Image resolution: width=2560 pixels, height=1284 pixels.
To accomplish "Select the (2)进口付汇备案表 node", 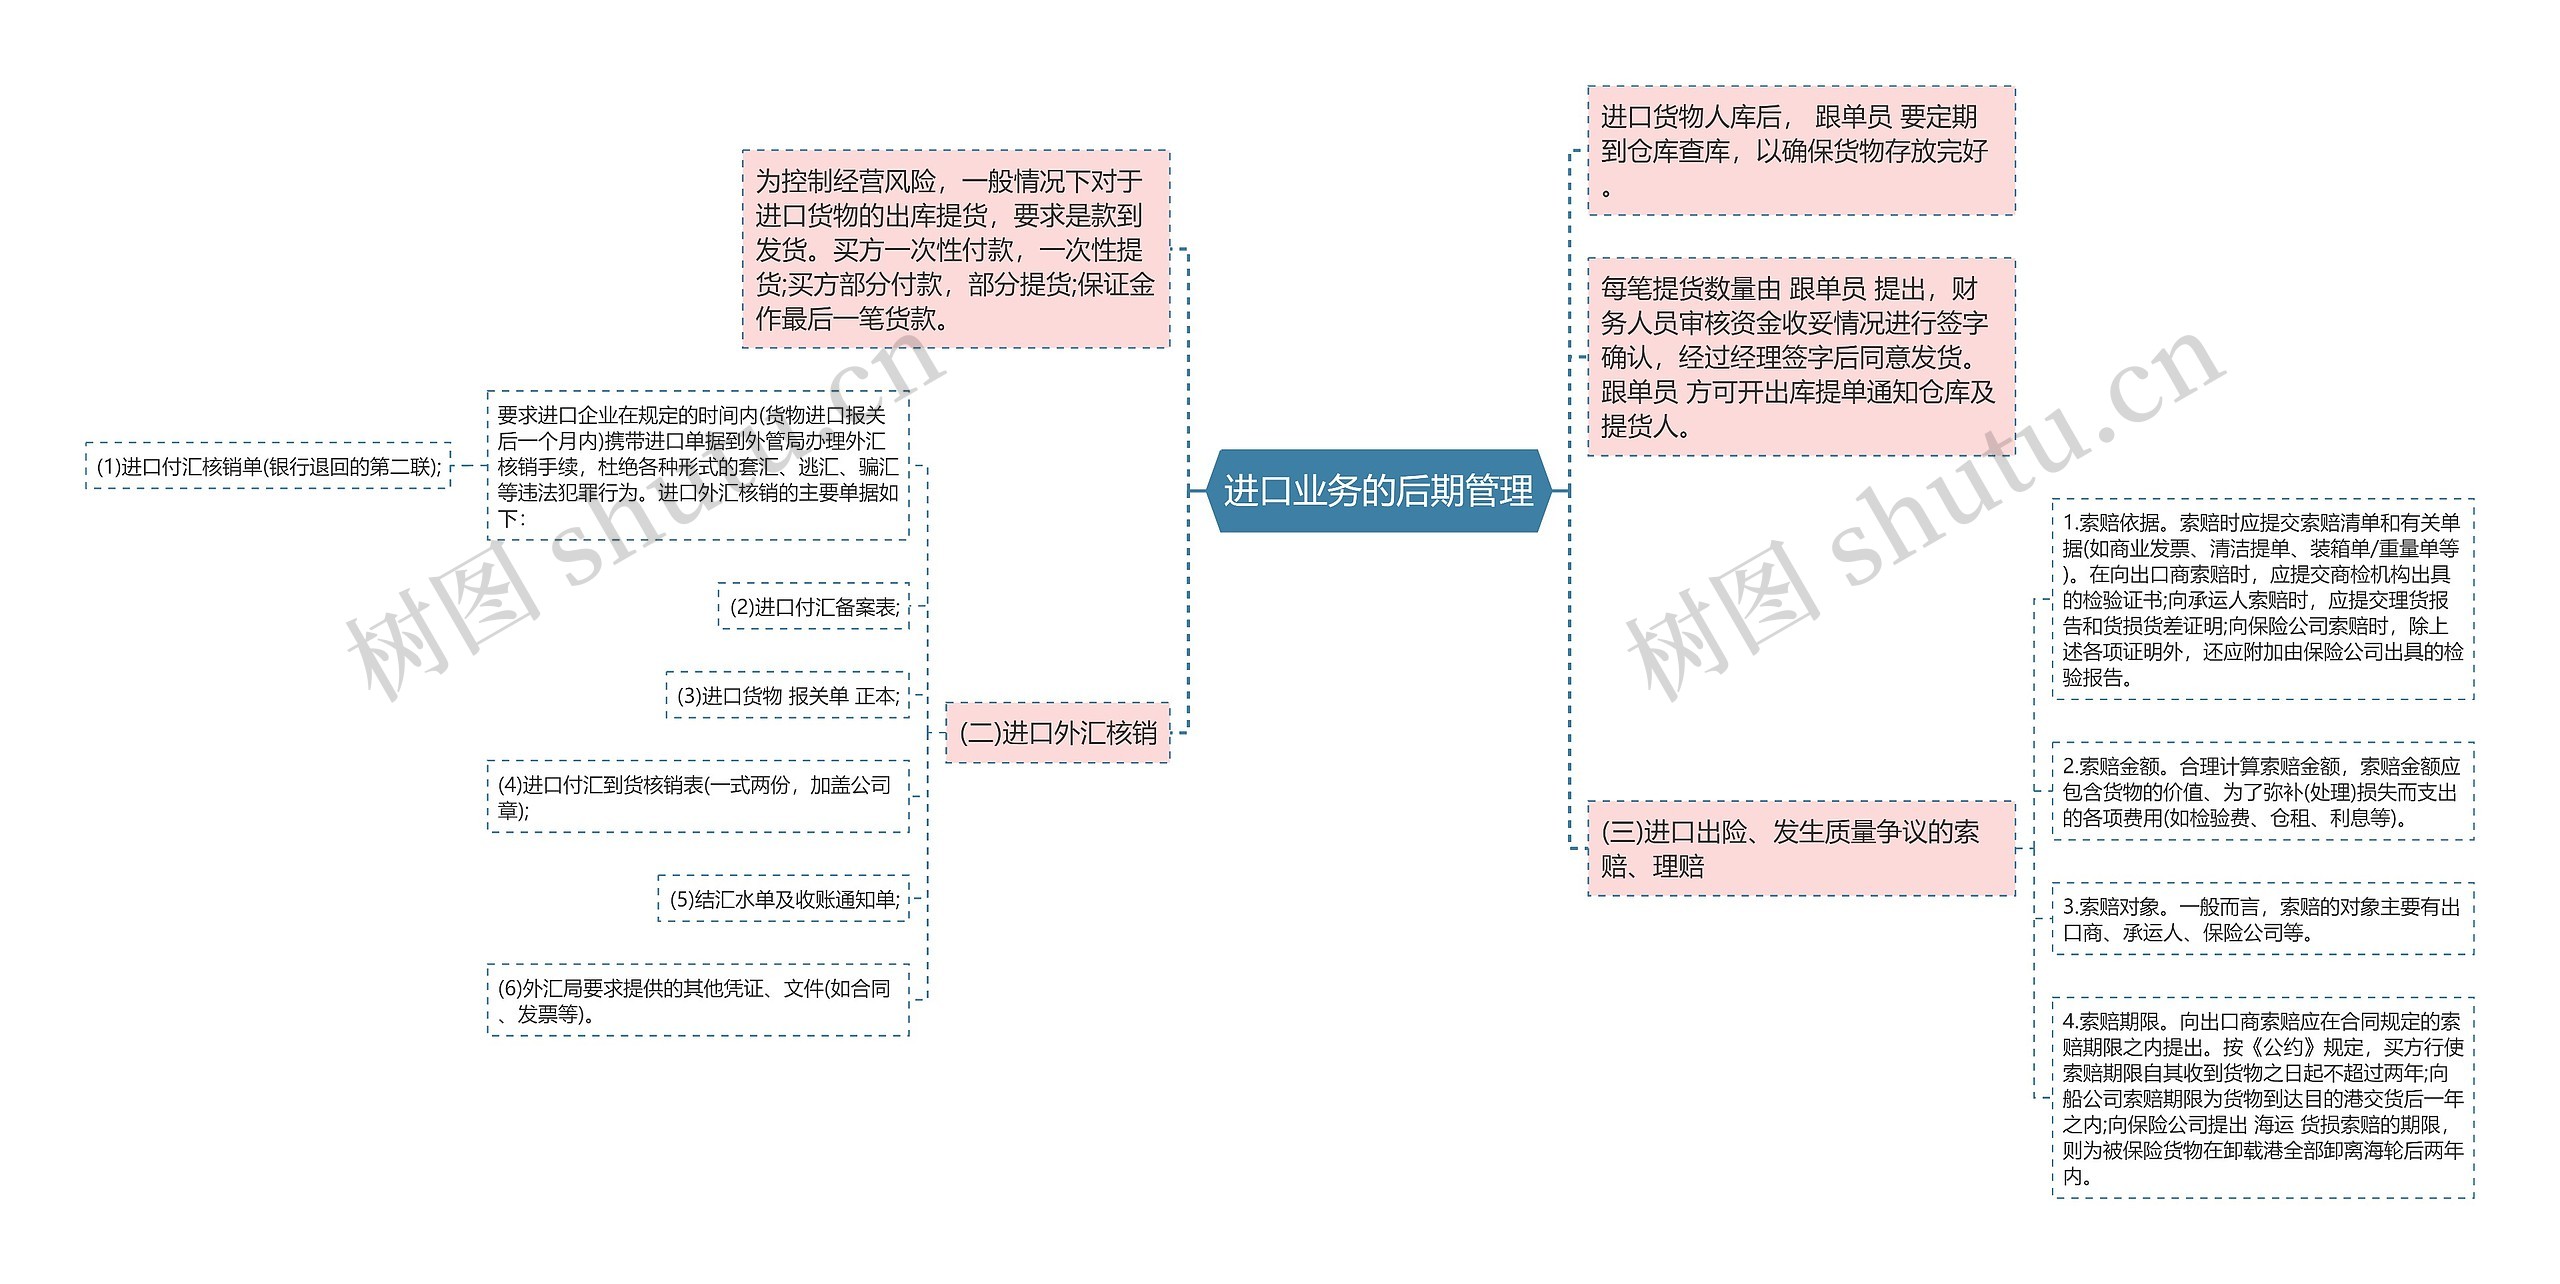I will pos(814,606).
